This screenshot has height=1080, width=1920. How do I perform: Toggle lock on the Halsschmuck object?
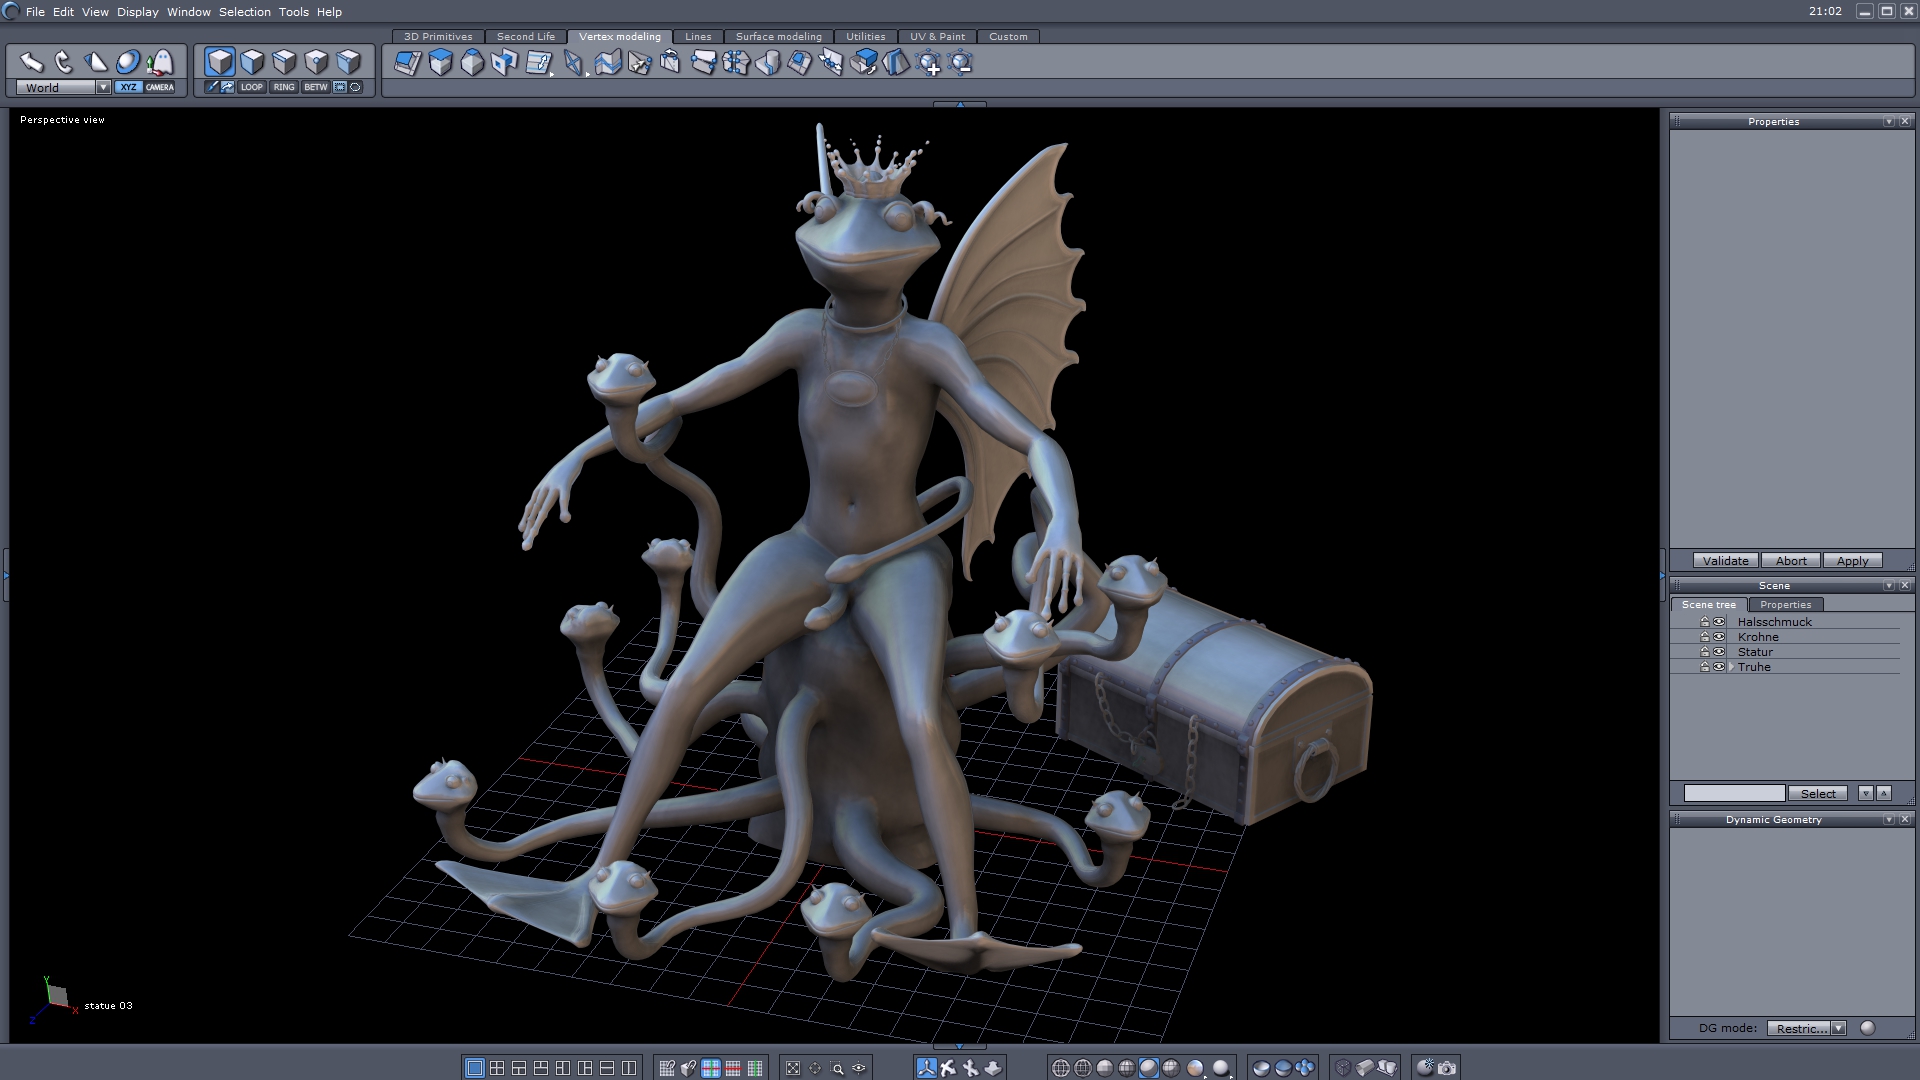(1705, 622)
